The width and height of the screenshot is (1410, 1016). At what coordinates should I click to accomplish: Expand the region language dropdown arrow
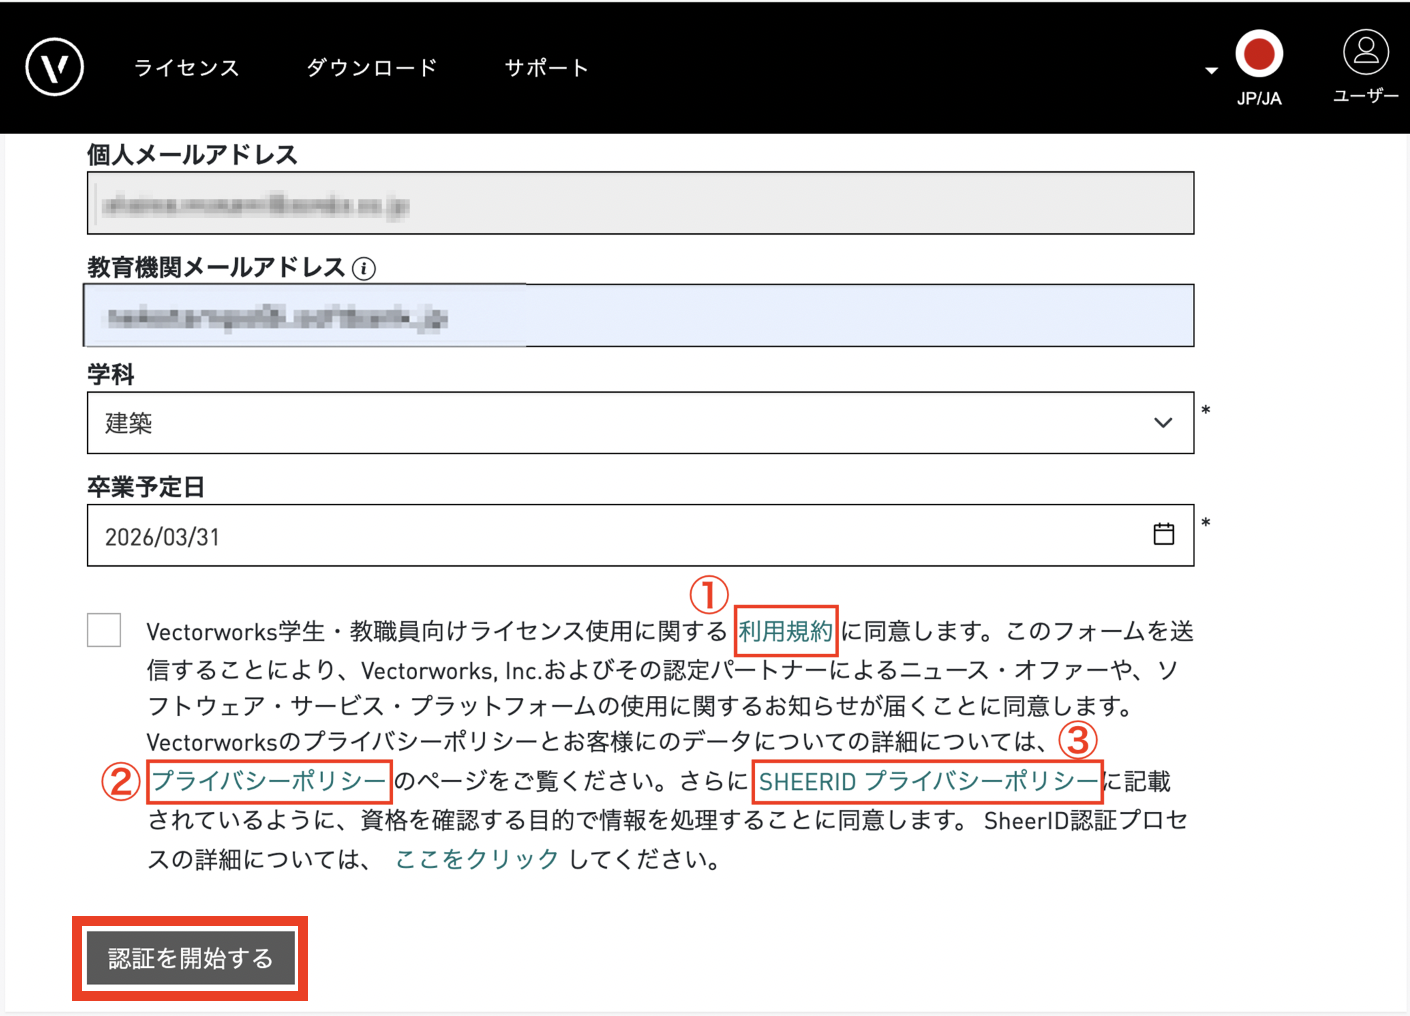coord(1211,71)
